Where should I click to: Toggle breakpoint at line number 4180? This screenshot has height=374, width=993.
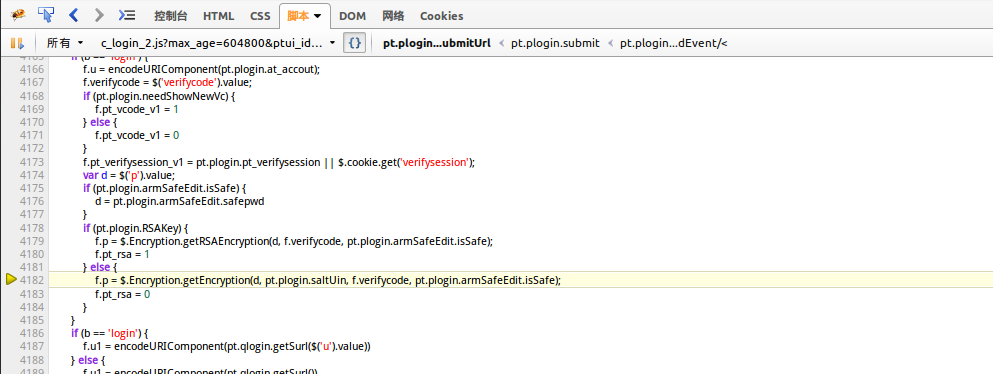[32, 254]
